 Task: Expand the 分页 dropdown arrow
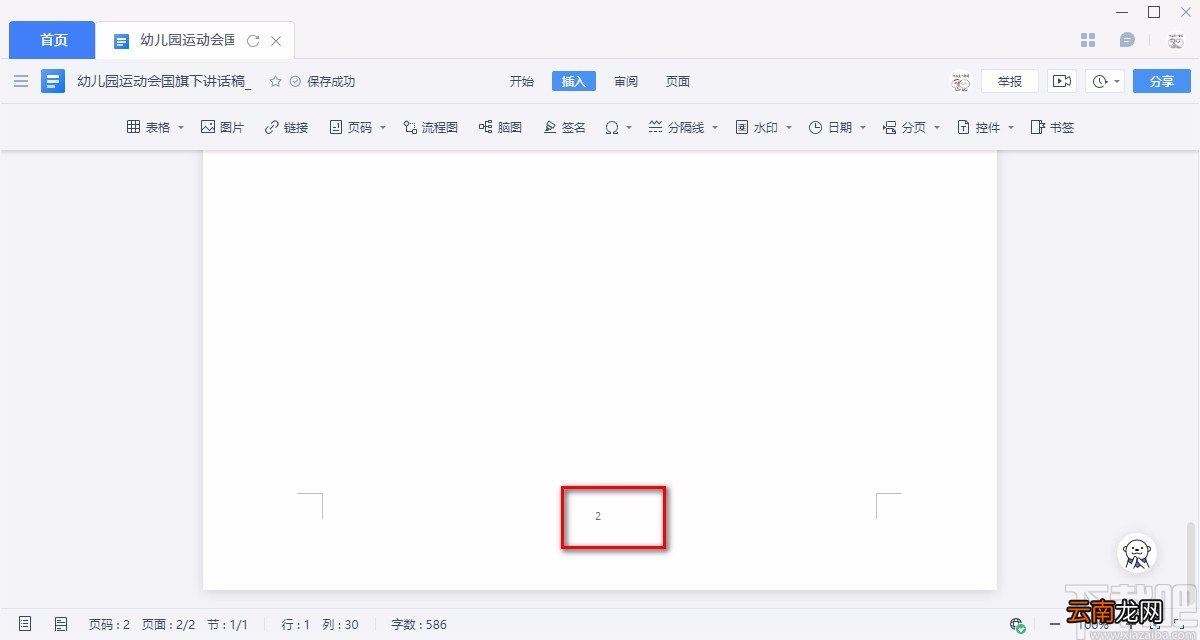pos(937,128)
